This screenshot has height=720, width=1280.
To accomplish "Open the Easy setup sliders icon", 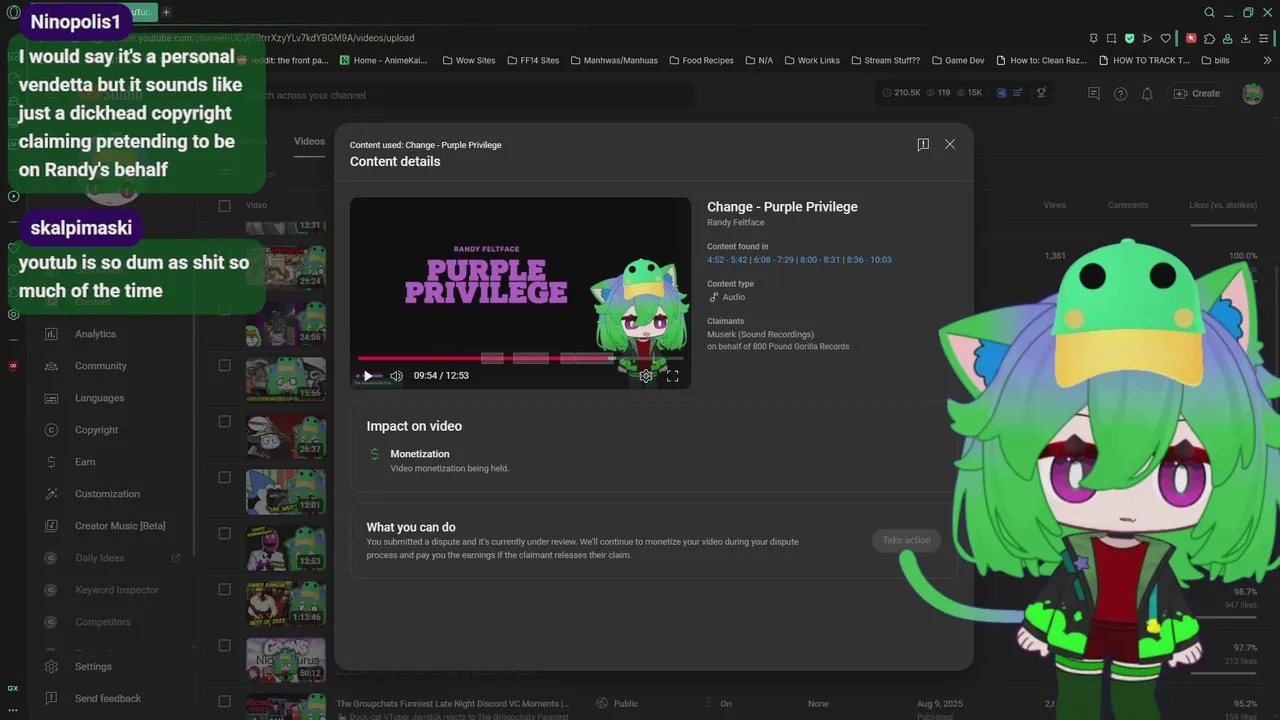I will [x=1263, y=38].
